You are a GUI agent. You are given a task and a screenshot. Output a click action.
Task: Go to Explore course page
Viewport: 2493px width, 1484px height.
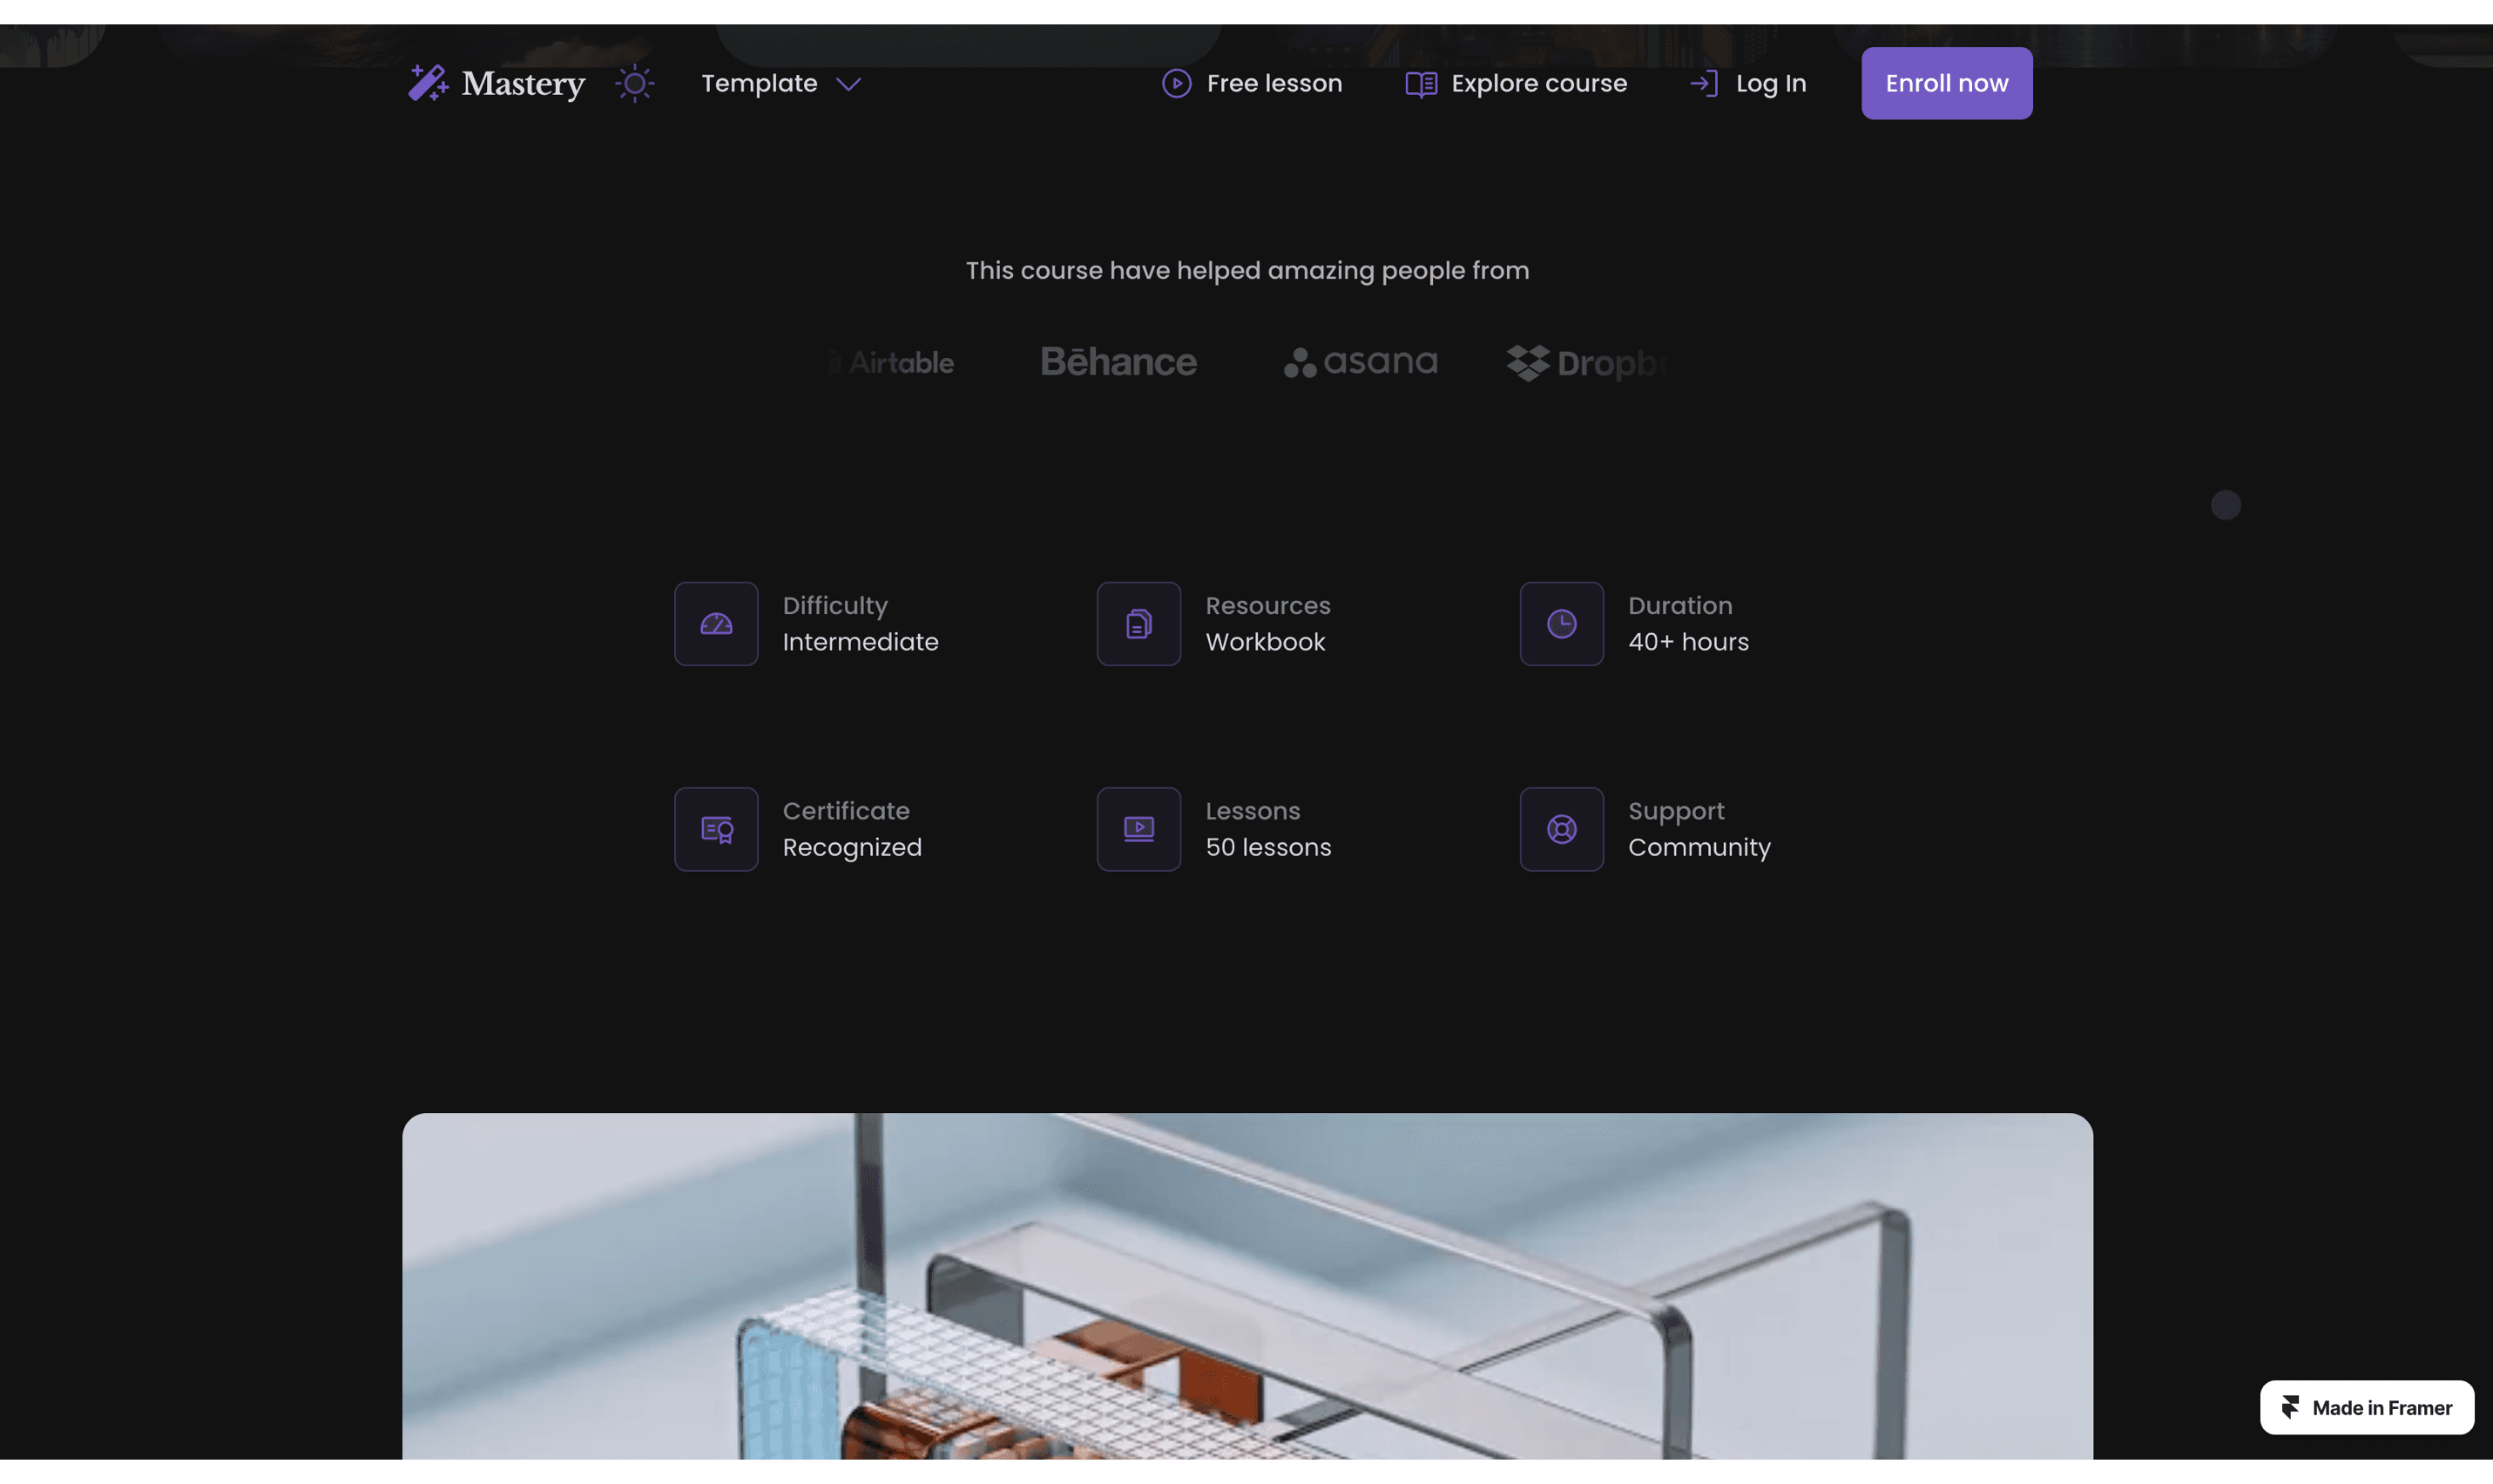tap(1538, 83)
